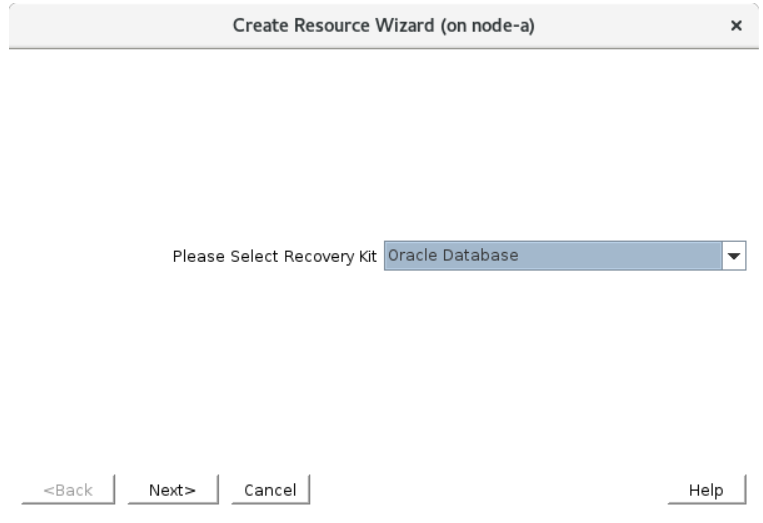Close the wizard with the X icon

(737, 25)
